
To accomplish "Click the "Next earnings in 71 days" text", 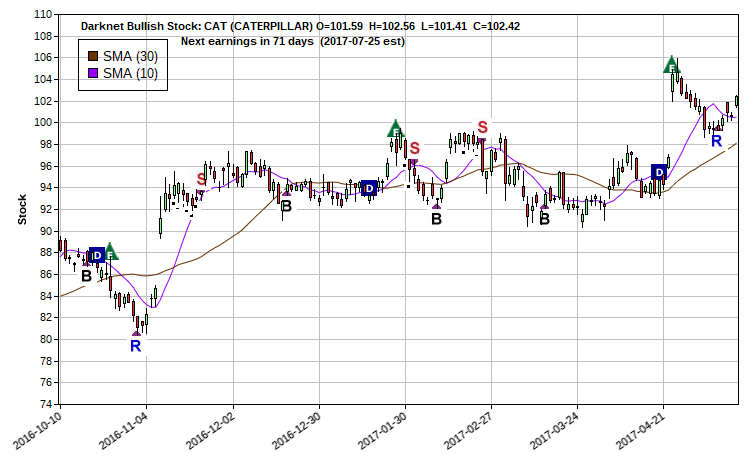I will [247, 41].
